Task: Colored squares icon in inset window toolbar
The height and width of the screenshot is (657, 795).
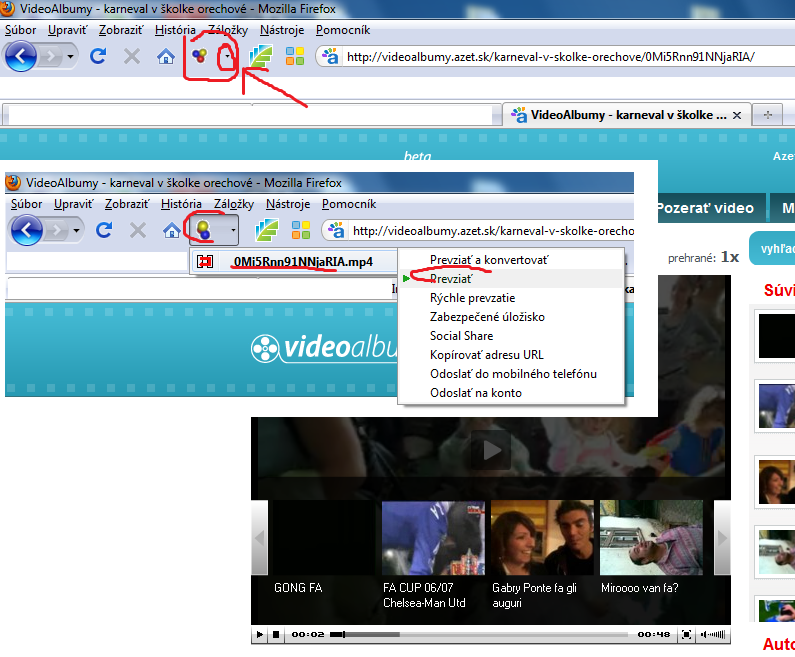Action: [301, 230]
